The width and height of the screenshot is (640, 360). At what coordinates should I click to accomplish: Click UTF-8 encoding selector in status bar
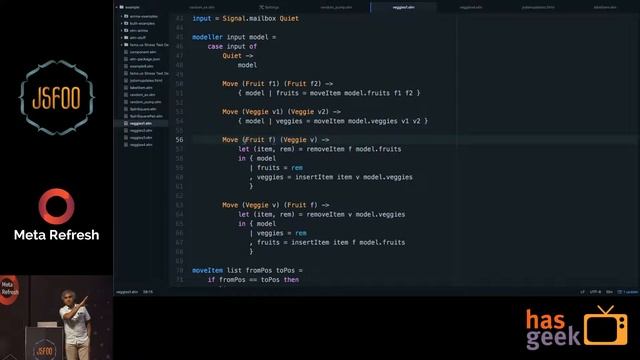[595, 292]
